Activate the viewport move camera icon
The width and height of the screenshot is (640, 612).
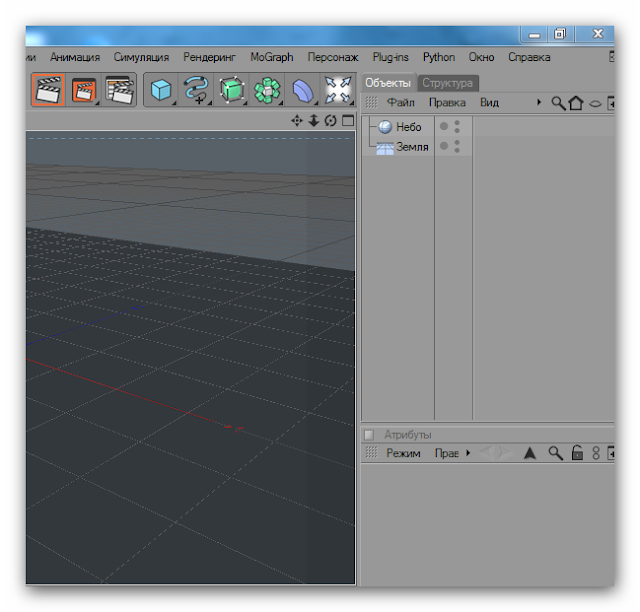tap(297, 121)
